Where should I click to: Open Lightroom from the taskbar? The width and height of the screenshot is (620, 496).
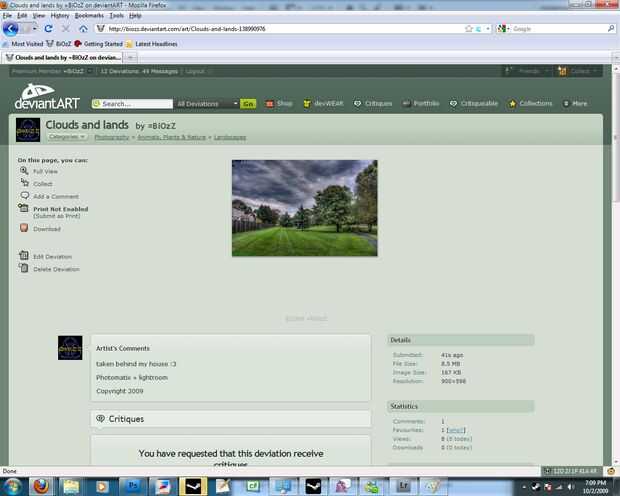click(x=403, y=486)
